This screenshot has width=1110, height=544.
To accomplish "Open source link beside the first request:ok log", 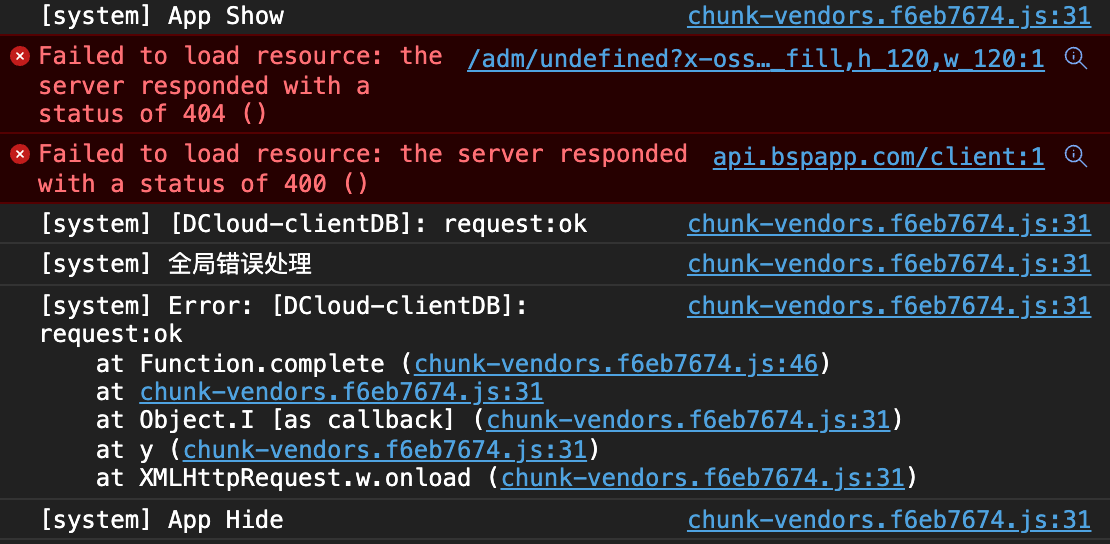I will pyautogui.click(x=888, y=224).
